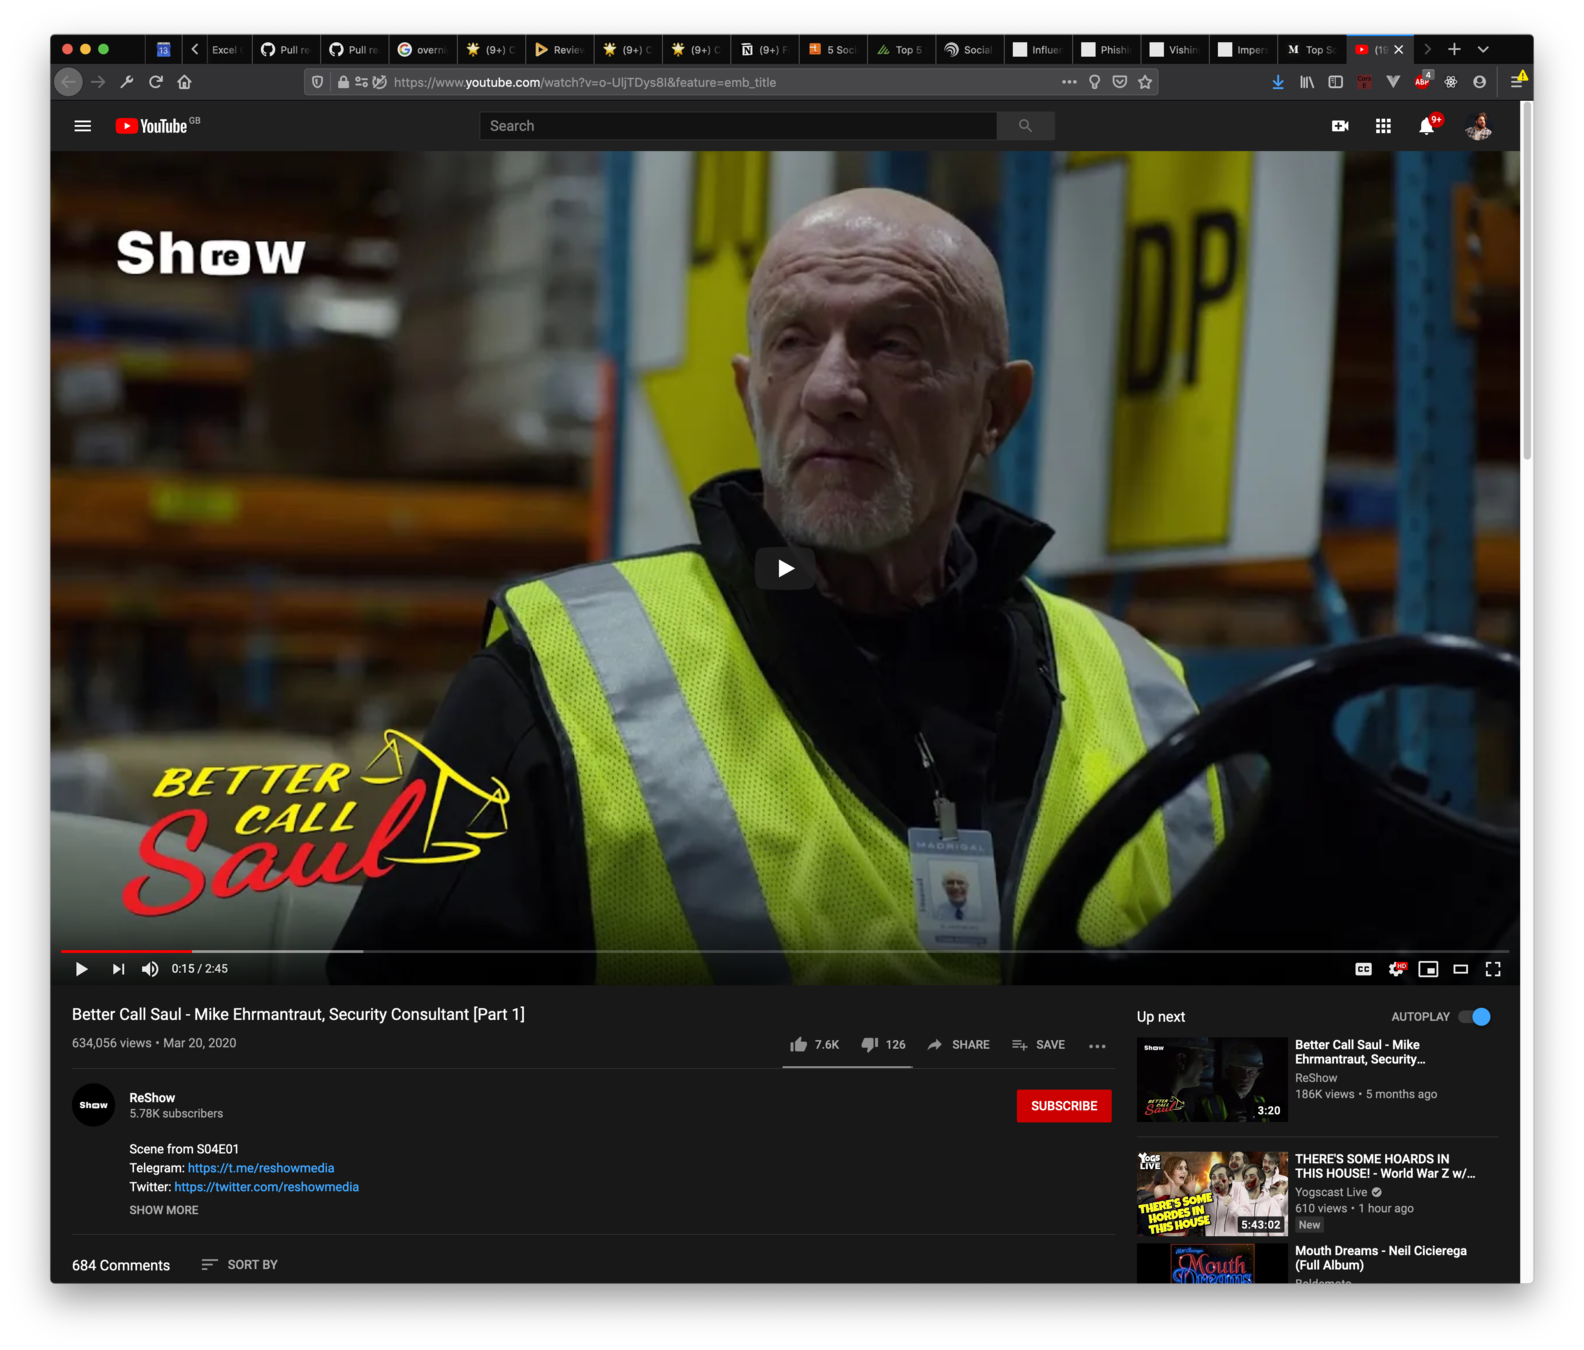Play the video from control bar
The height and width of the screenshot is (1350, 1584).
click(x=81, y=969)
